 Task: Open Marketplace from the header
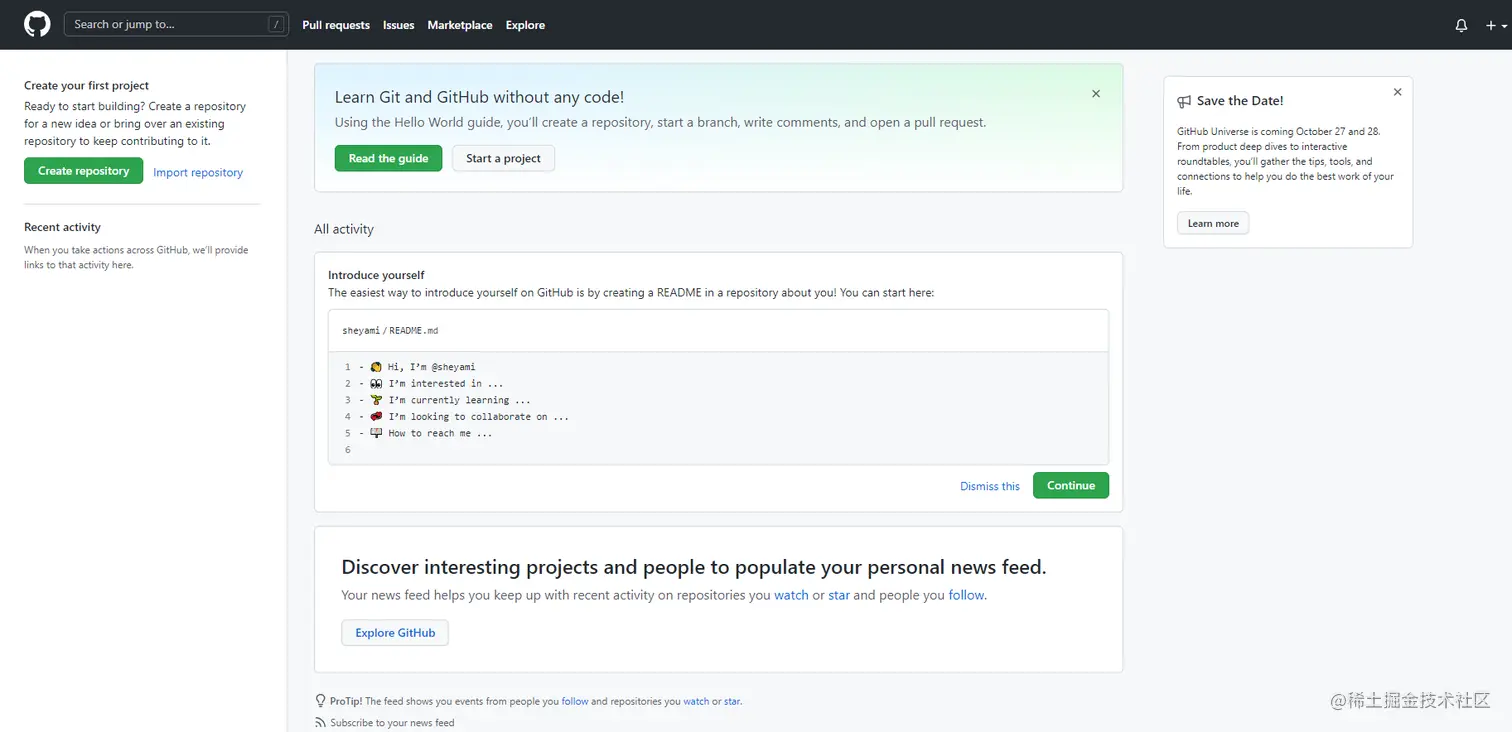pos(460,25)
